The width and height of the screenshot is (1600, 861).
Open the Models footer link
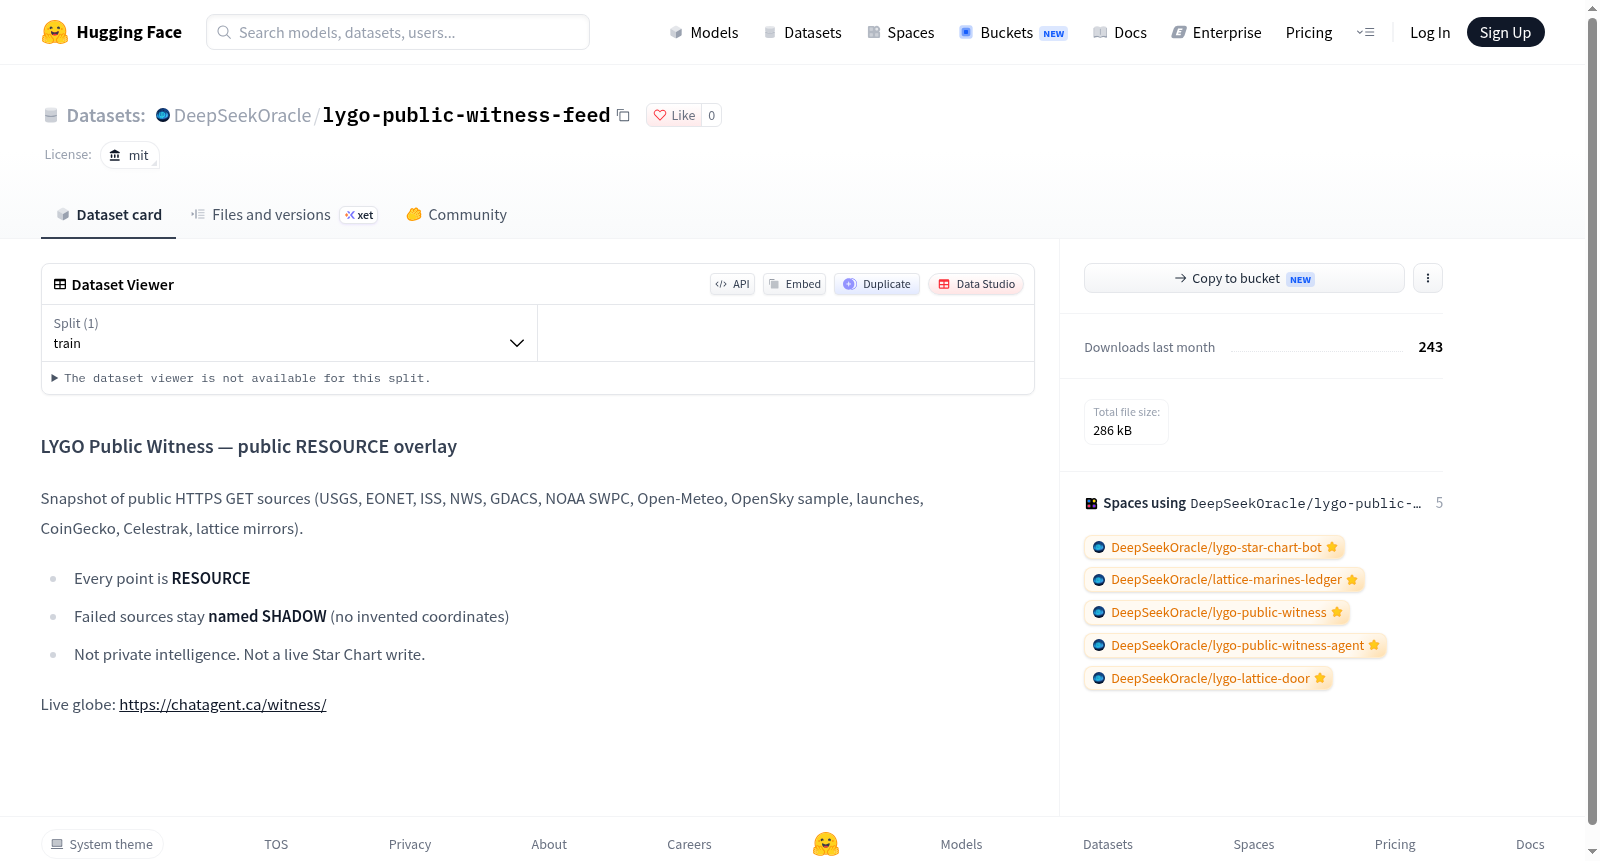tap(961, 844)
